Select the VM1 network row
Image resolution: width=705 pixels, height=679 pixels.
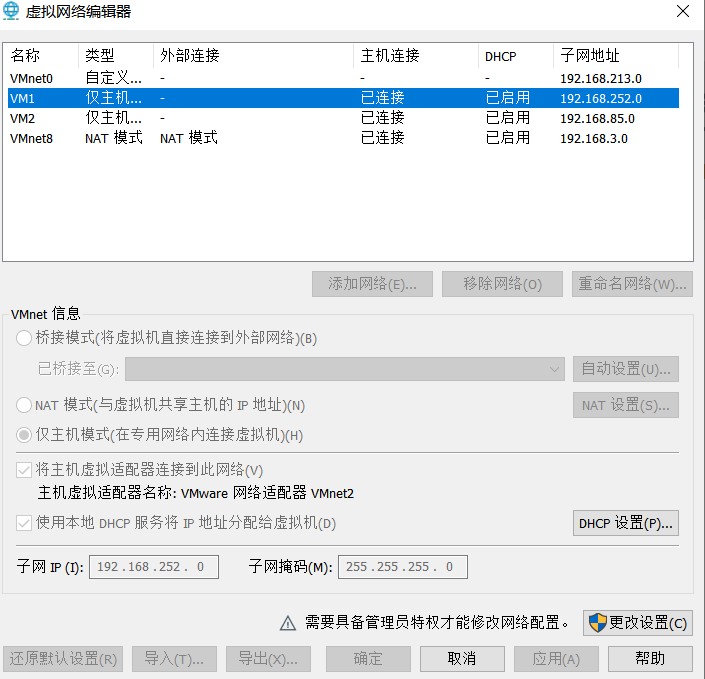click(343, 98)
